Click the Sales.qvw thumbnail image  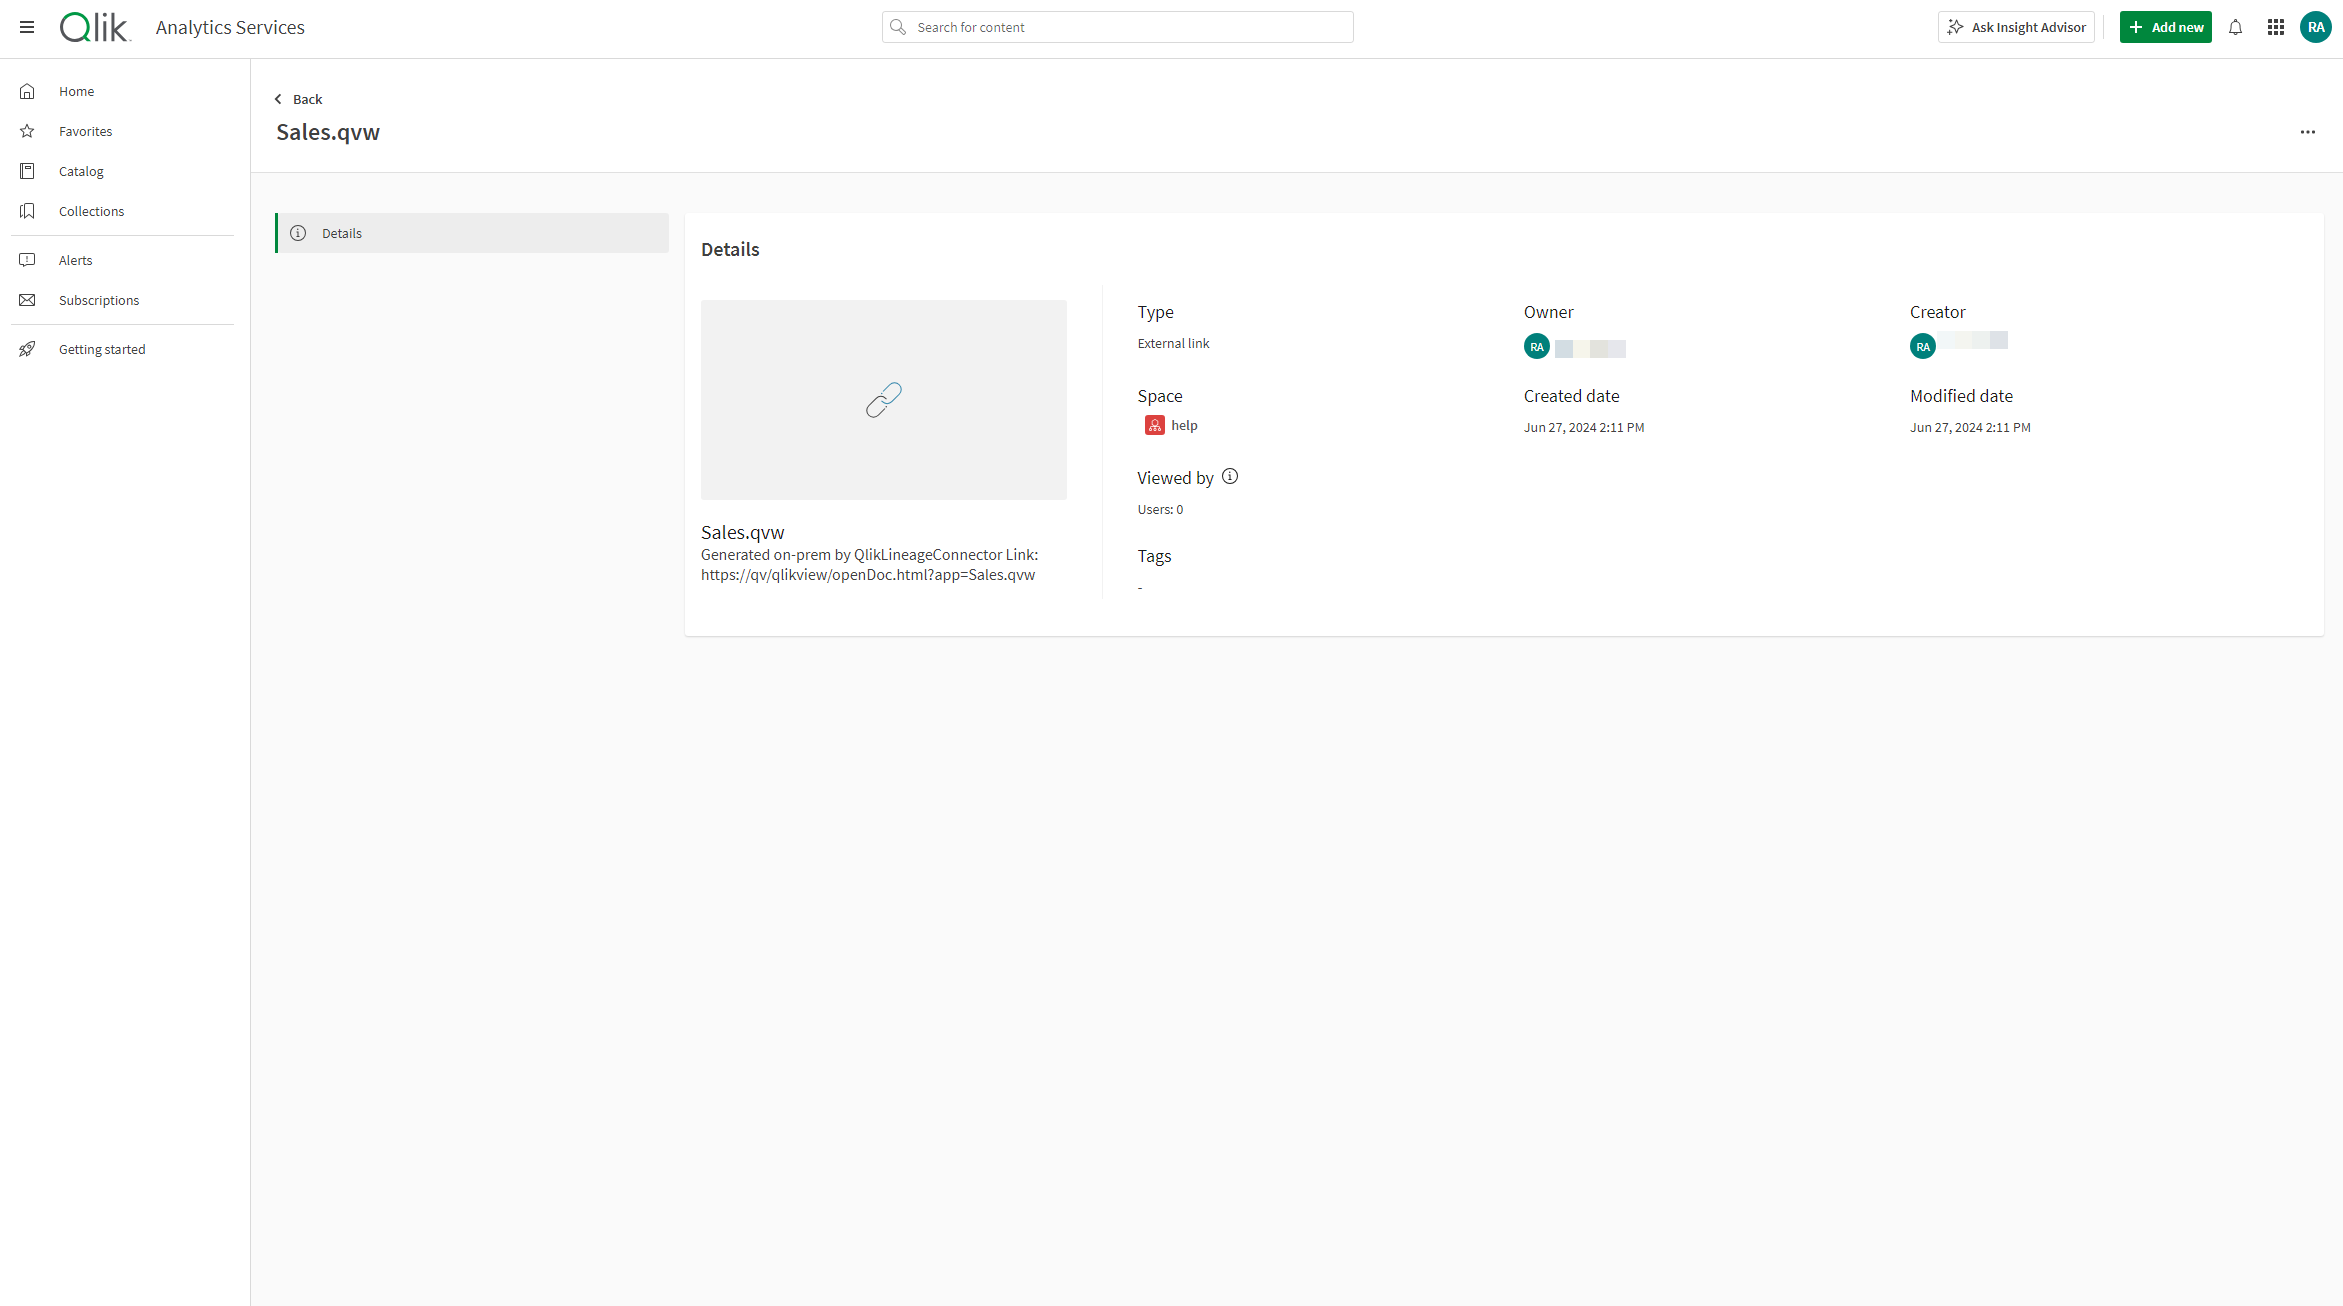point(884,399)
